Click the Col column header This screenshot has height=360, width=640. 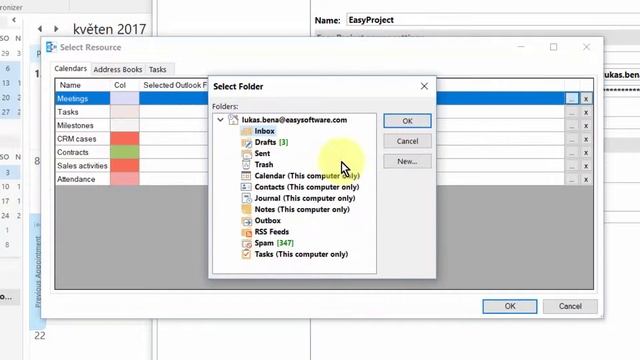(x=124, y=85)
